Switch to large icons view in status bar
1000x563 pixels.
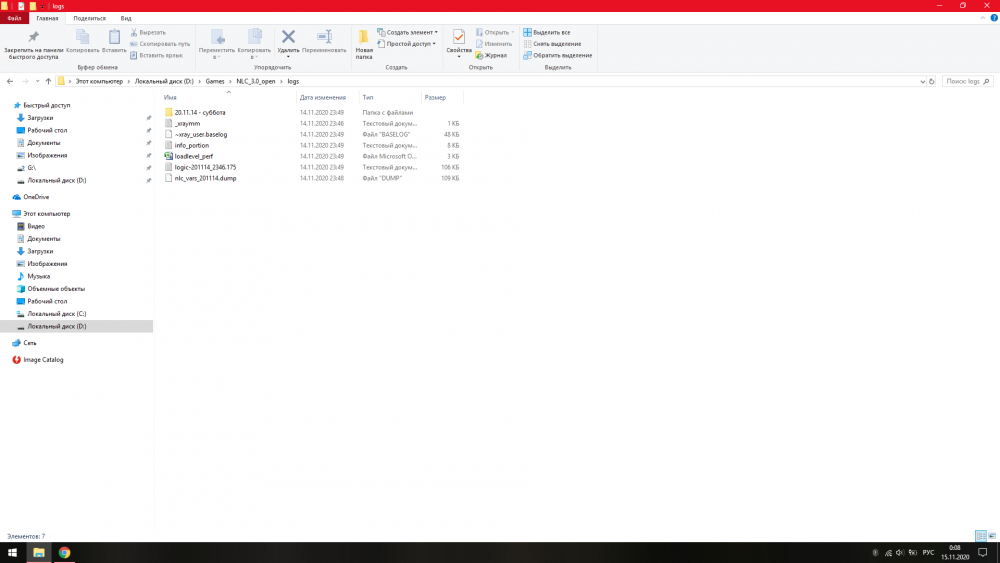[x=992, y=536]
